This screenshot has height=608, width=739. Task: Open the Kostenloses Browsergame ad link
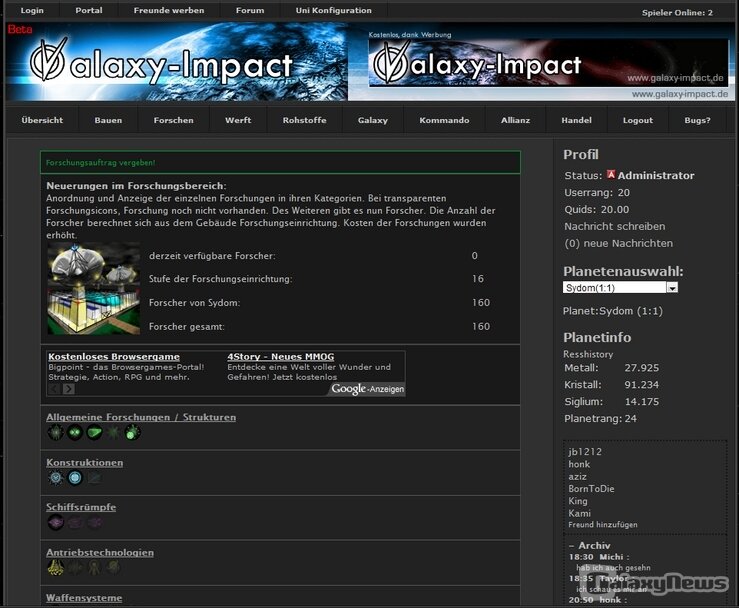[x=114, y=357]
